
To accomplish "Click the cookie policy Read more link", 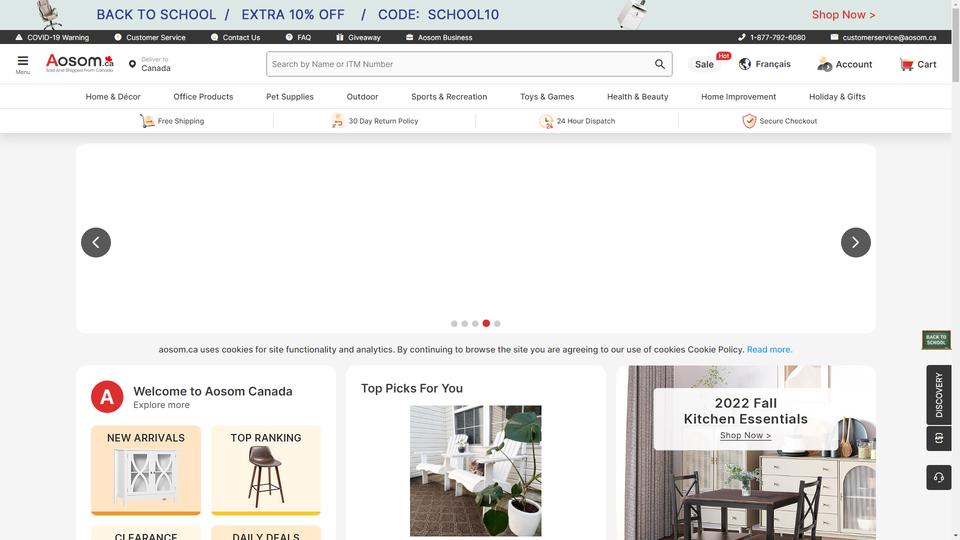I will [769, 350].
